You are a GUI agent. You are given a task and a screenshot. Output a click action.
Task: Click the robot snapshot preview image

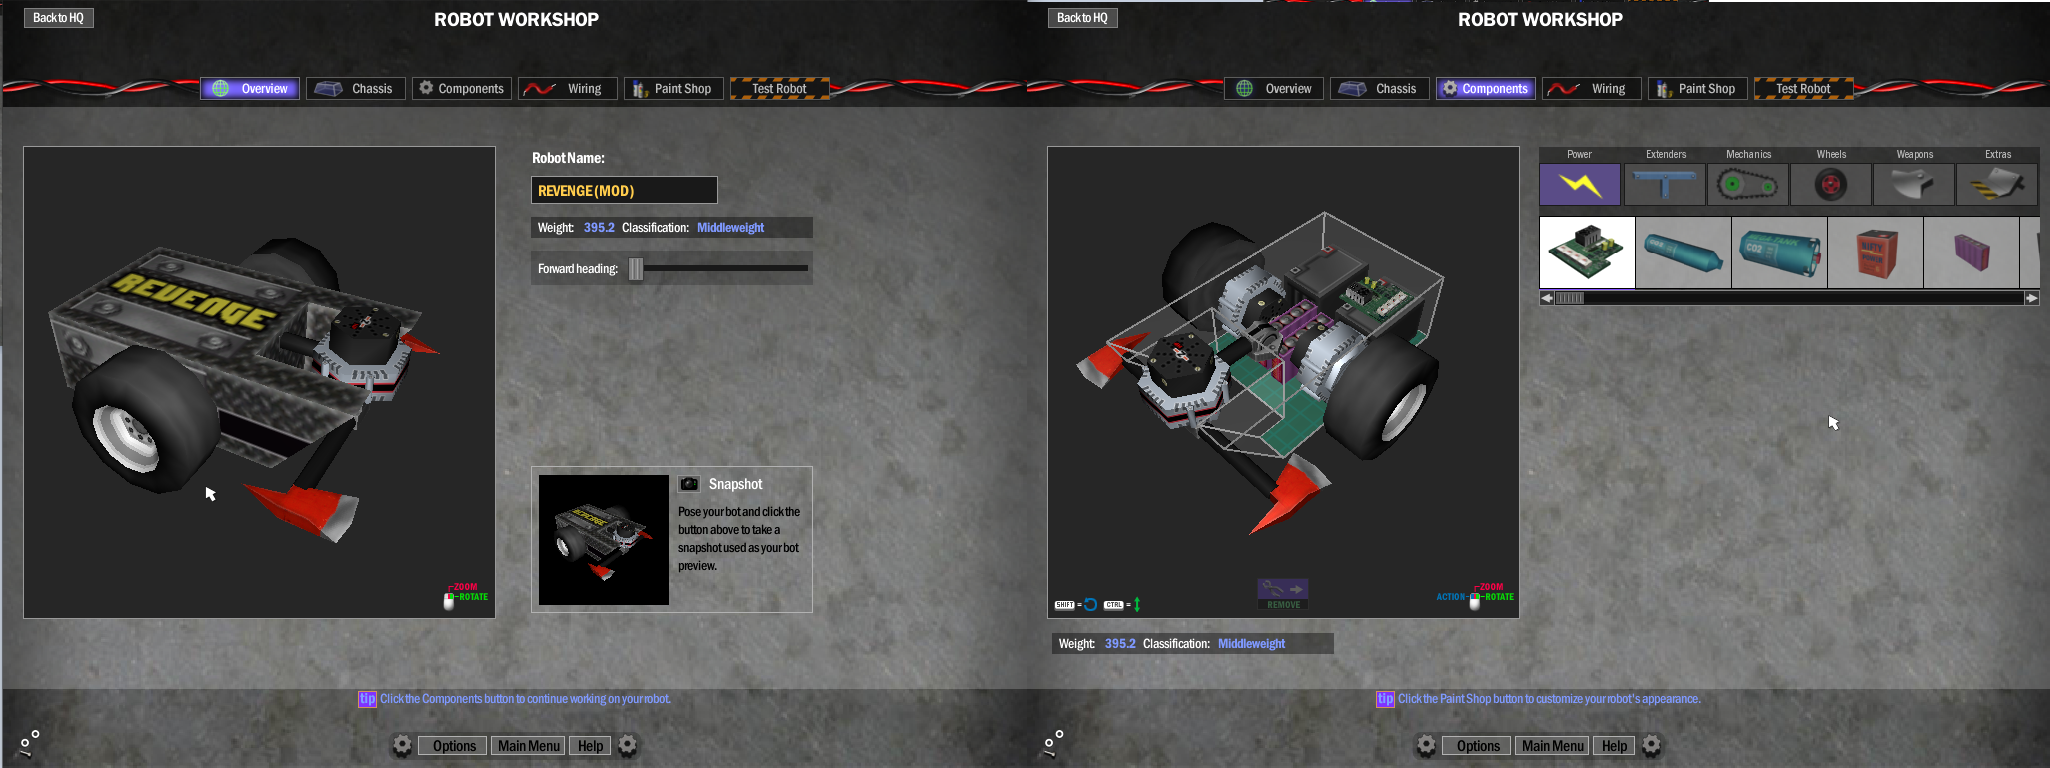pyautogui.click(x=603, y=540)
